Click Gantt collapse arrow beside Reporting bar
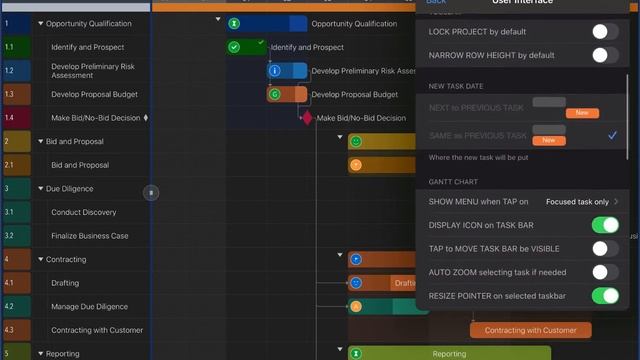Viewport: 640px width, 360px height. tap(340, 349)
